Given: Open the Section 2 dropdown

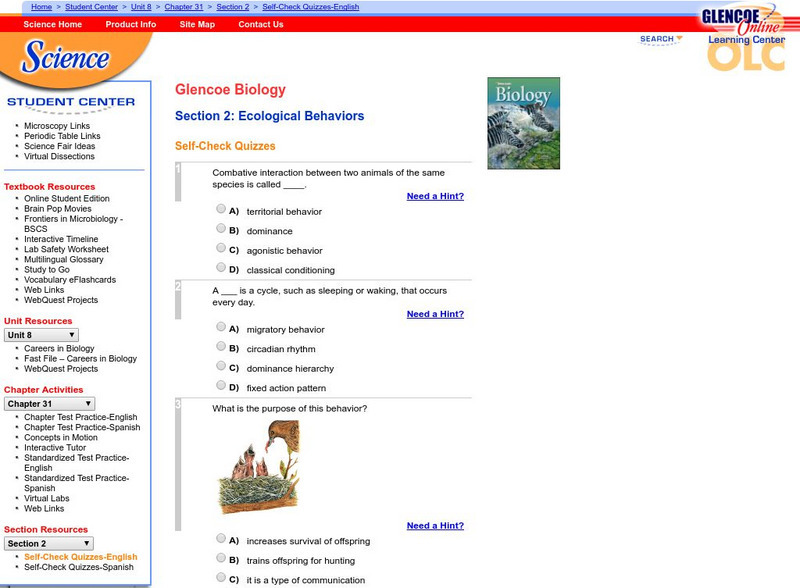Looking at the screenshot, I should pos(48,544).
